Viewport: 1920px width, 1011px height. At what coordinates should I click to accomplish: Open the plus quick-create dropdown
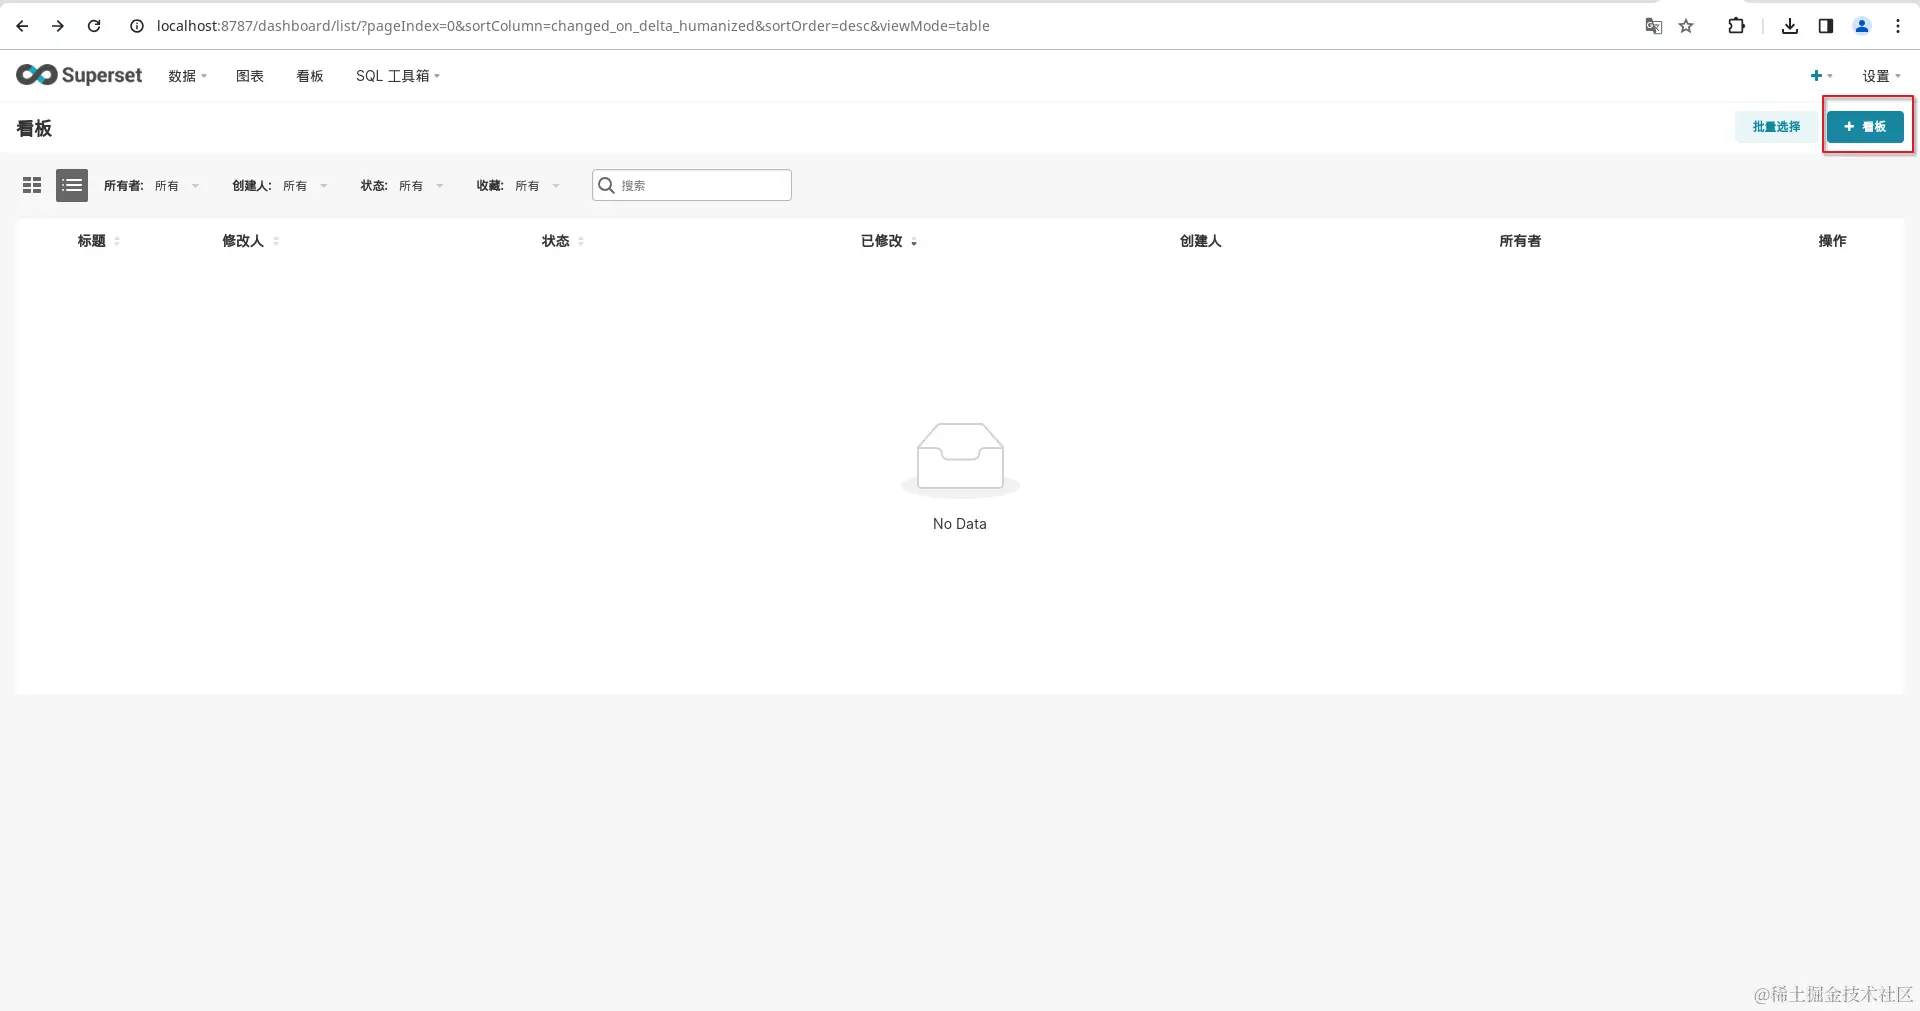(1821, 76)
